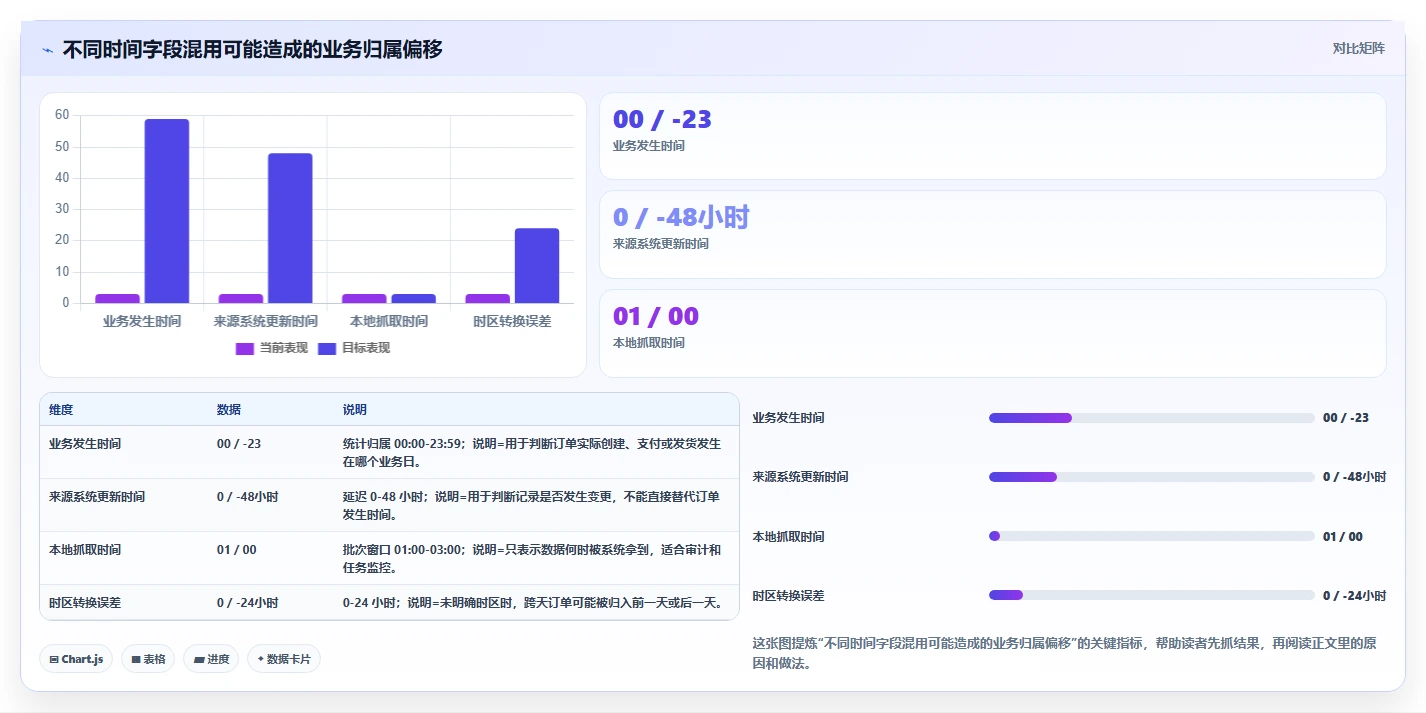
Task: Open the 对比矩阵 label in the header
Action: pyautogui.click(x=1358, y=48)
